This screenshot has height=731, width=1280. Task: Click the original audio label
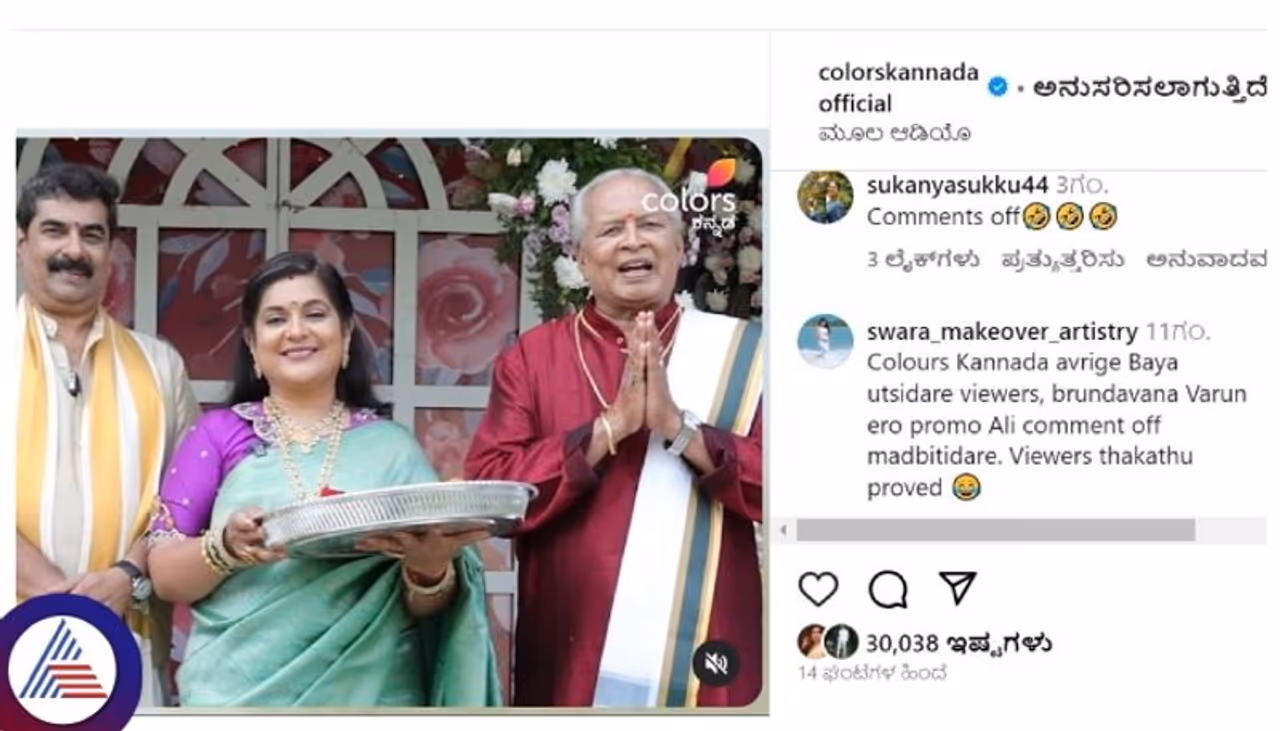coord(894,133)
